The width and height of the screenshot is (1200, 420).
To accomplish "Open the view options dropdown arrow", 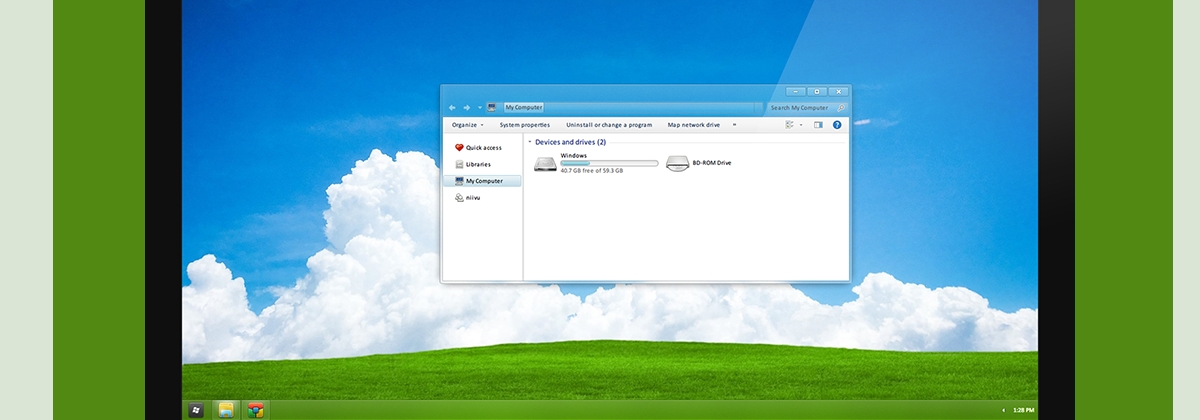I will pyautogui.click(x=801, y=125).
